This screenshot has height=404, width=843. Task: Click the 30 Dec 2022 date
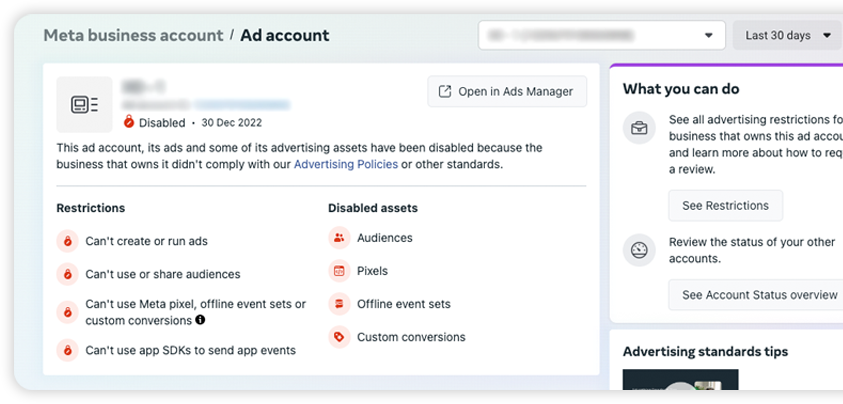[232, 123]
